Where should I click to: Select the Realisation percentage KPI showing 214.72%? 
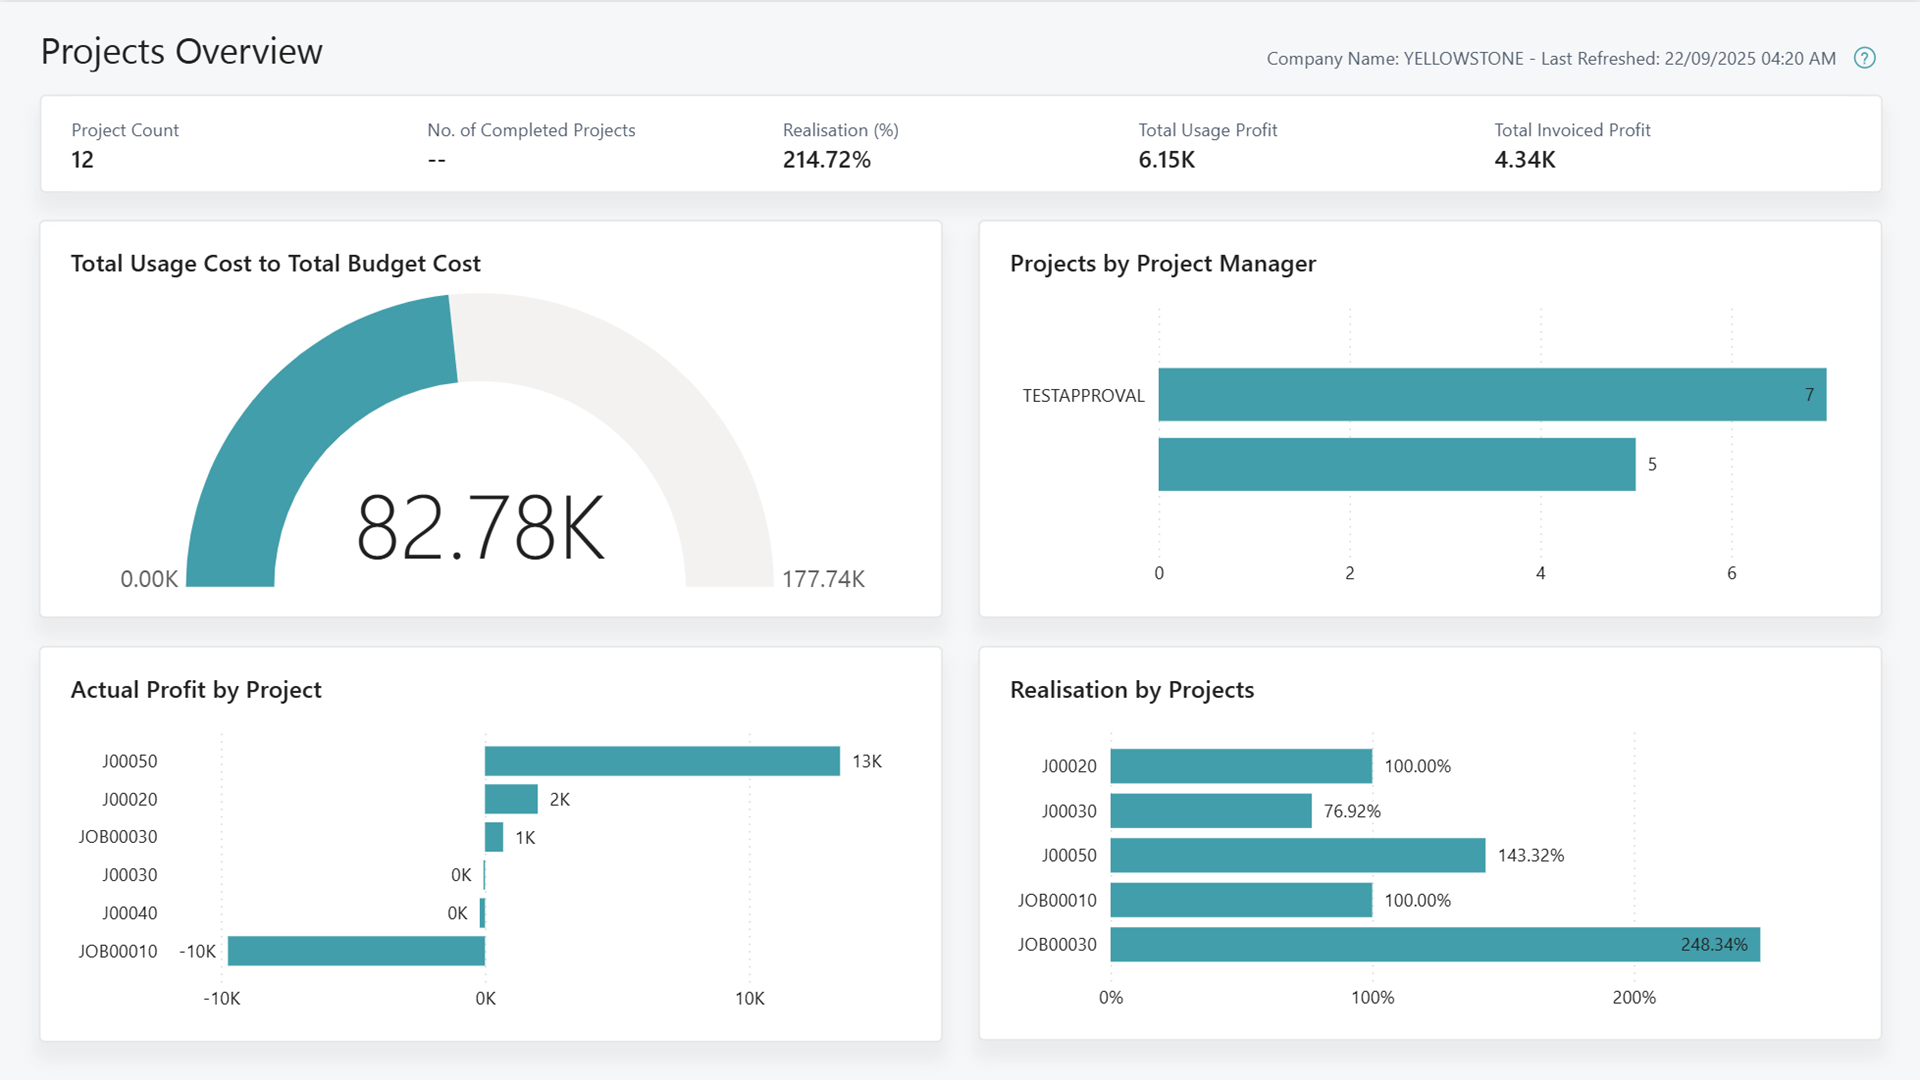coord(840,145)
